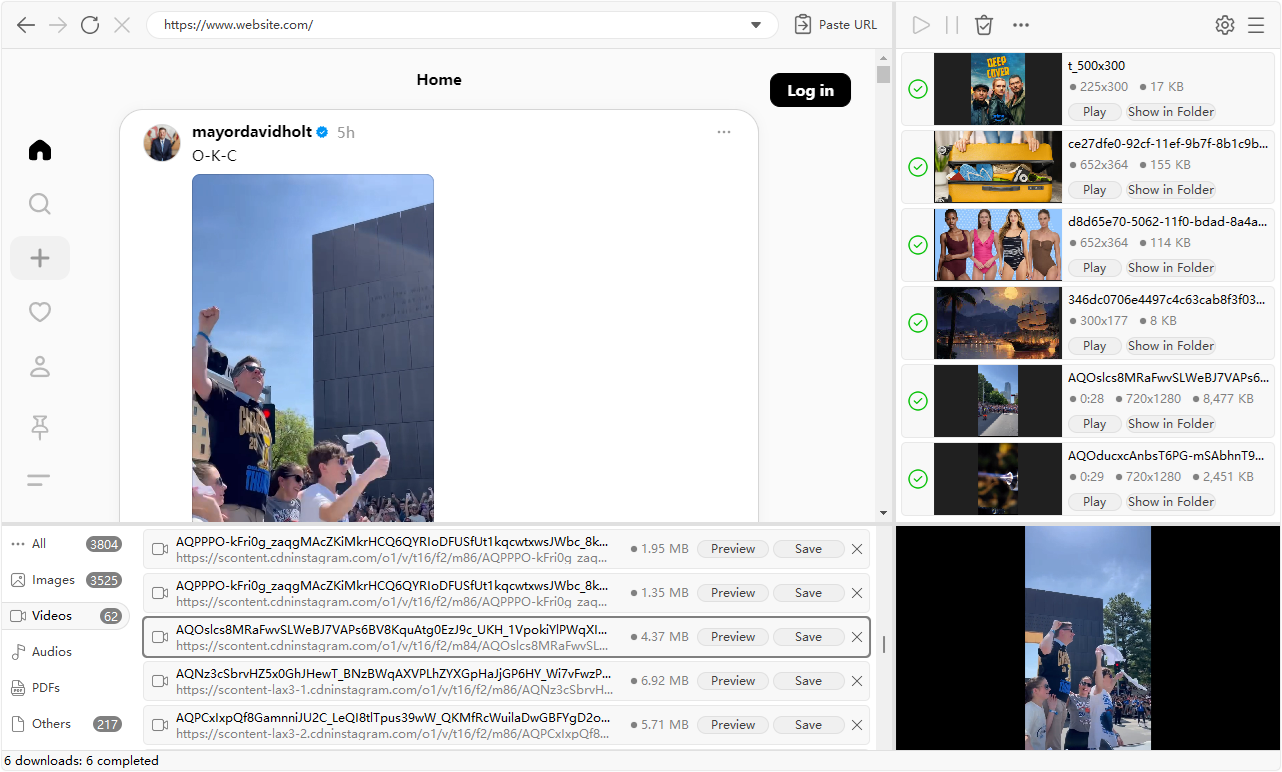This screenshot has width=1282, height=772.
Task: Open the hamburger menu icon
Action: [1256, 25]
